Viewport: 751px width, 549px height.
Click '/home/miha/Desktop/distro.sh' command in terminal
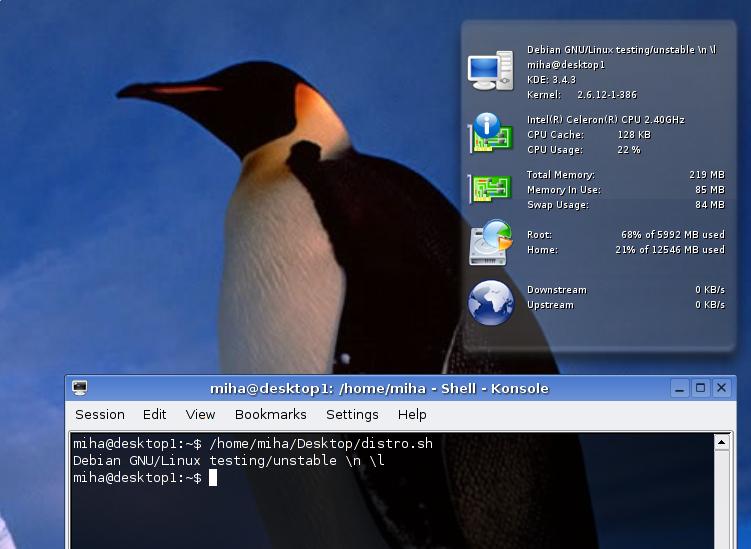(321, 444)
